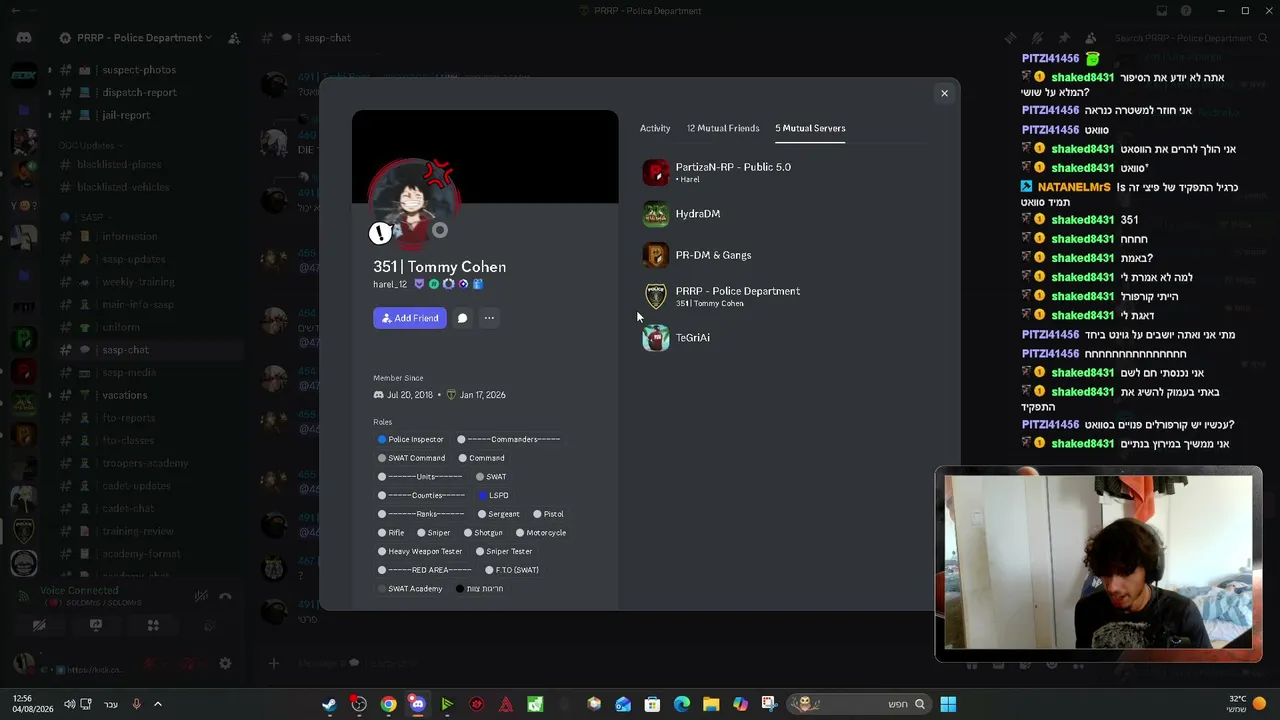Click the invite people icon beside the server name
Image resolution: width=1280 pixels, height=720 pixels.
point(233,38)
